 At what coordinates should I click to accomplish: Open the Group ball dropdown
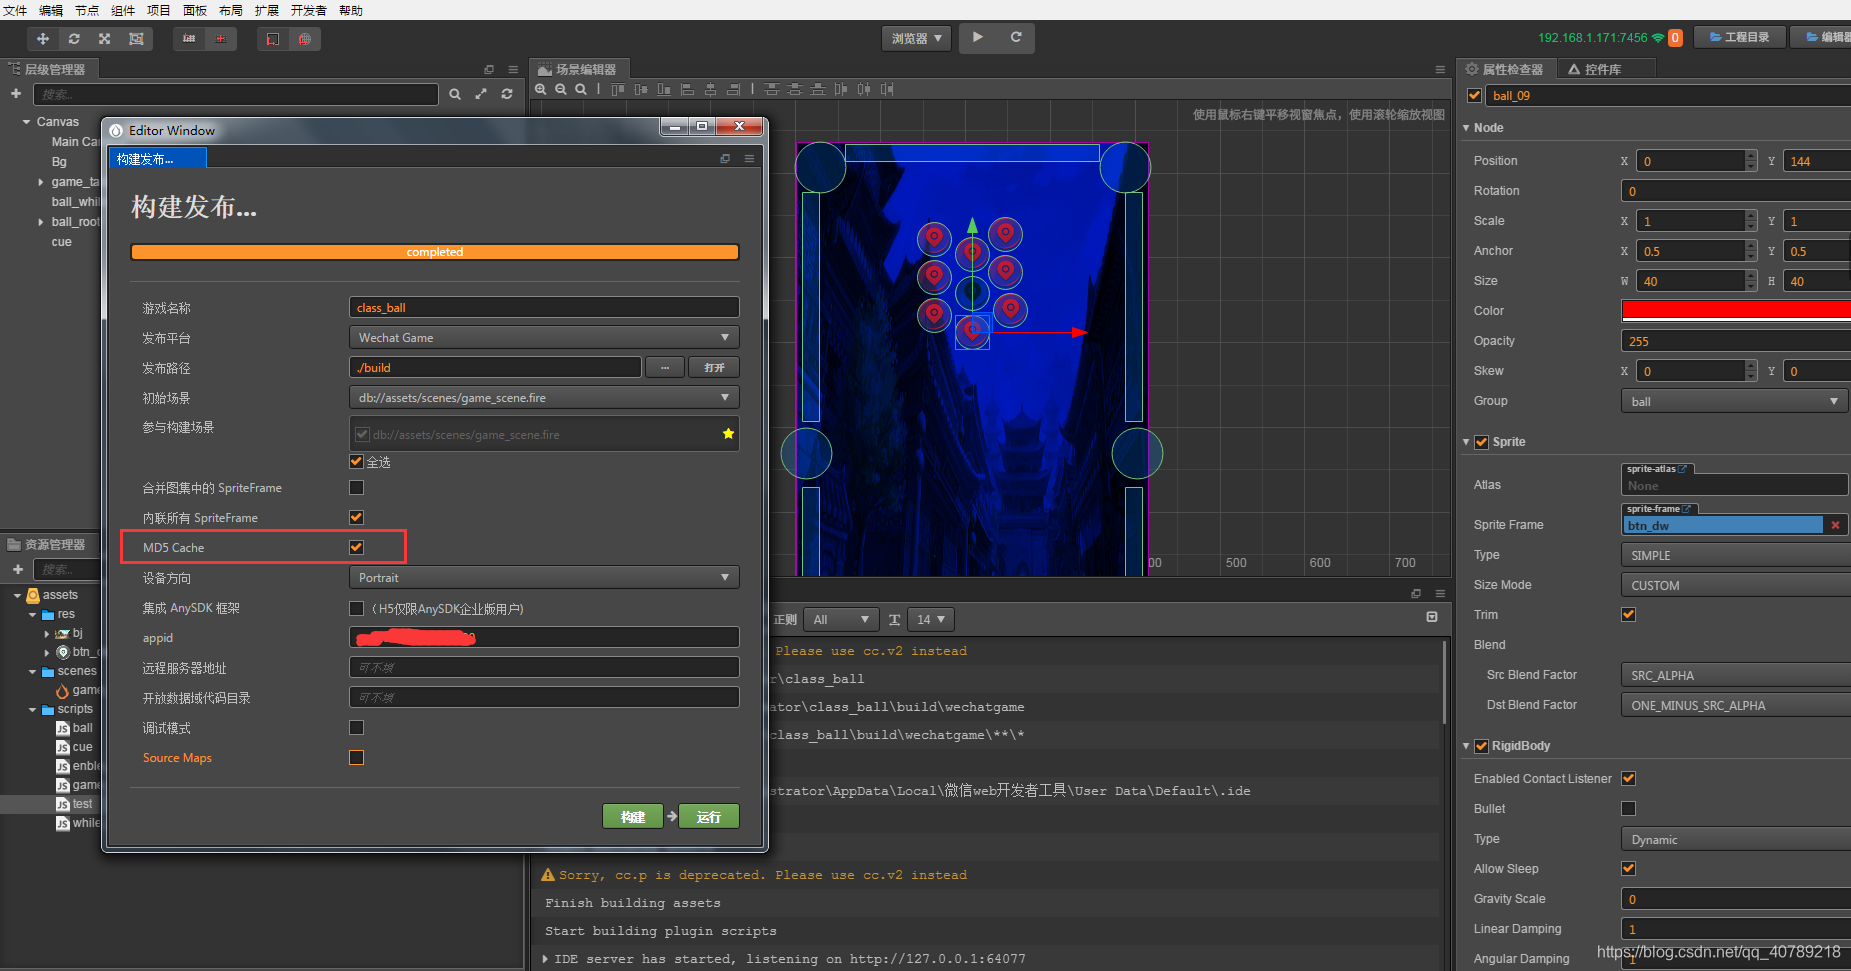[1734, 401]
